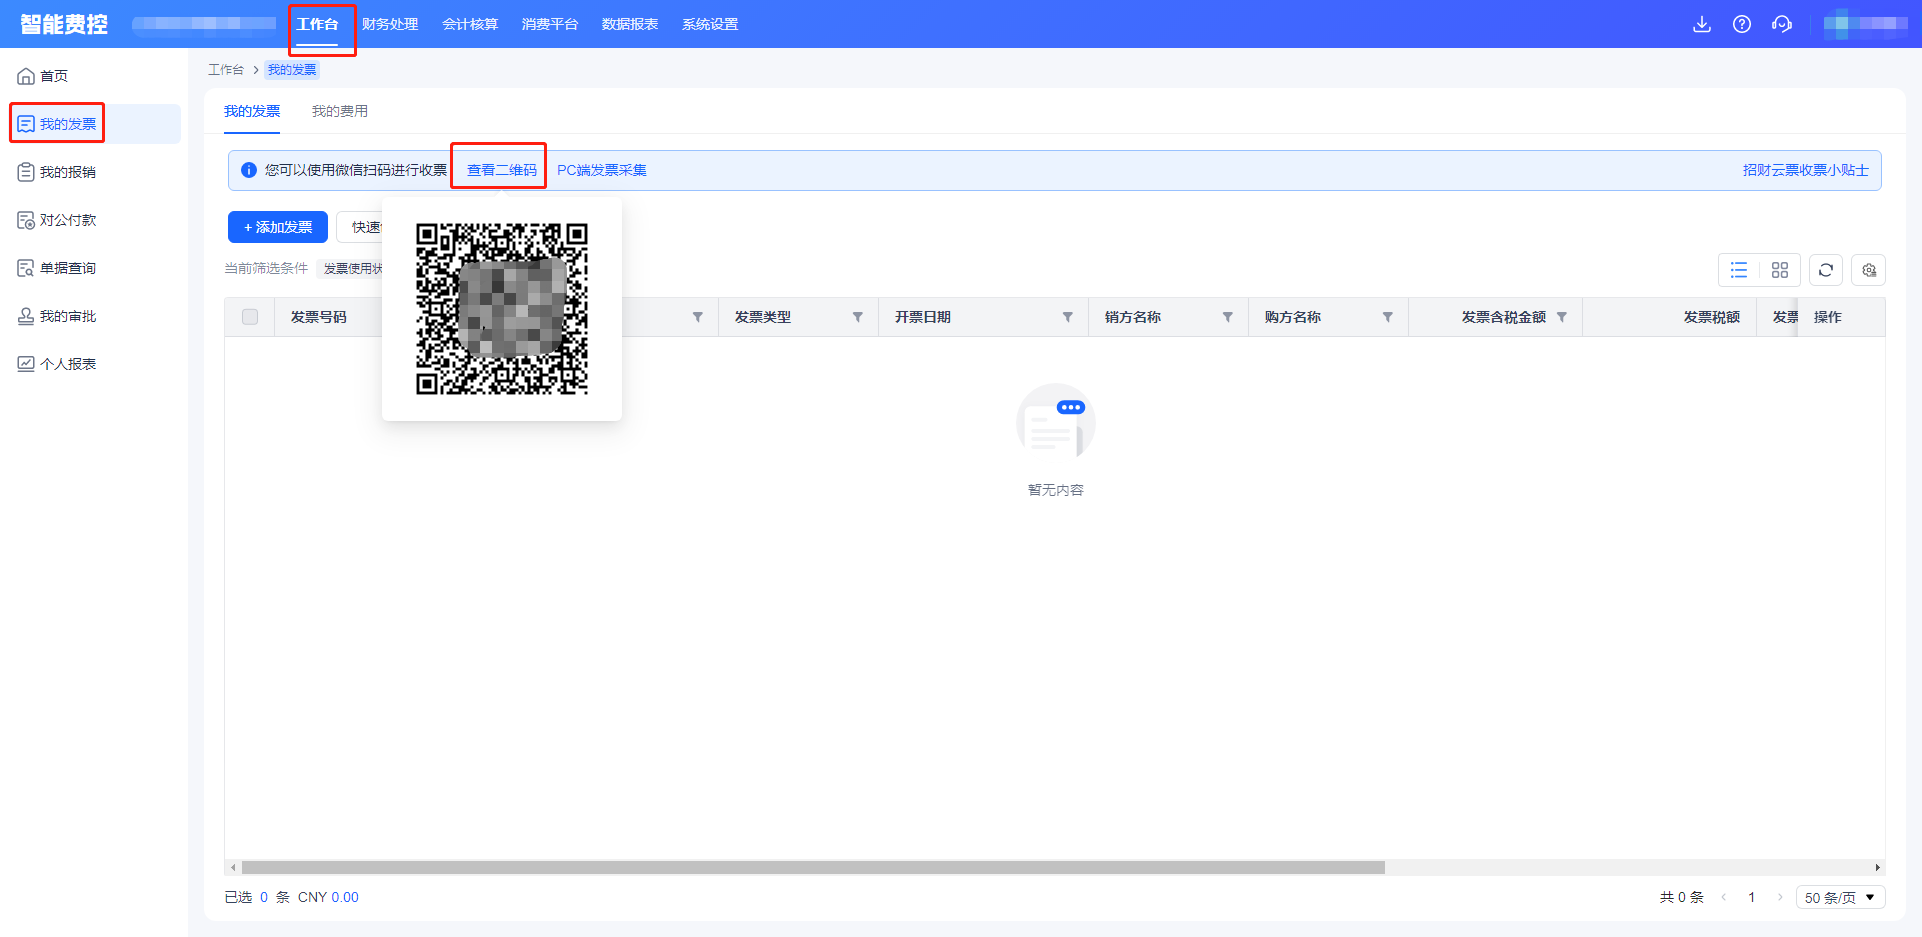Open the help question mark icon
This screenshot has height=937, width=1922.
(1742, 24)
